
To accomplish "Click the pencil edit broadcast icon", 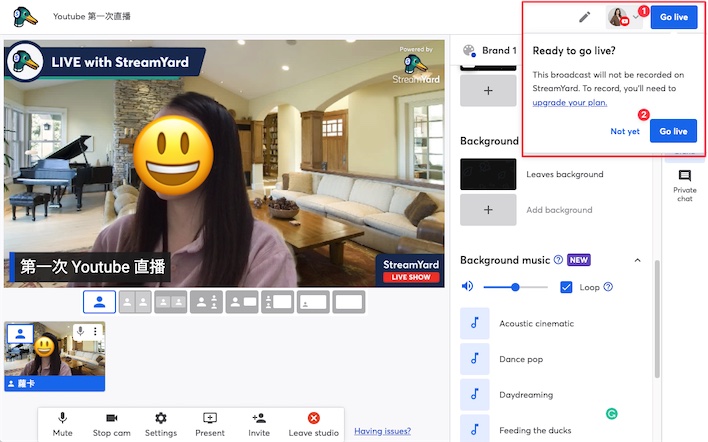I will pyautogui.click(x=585, y=17).
